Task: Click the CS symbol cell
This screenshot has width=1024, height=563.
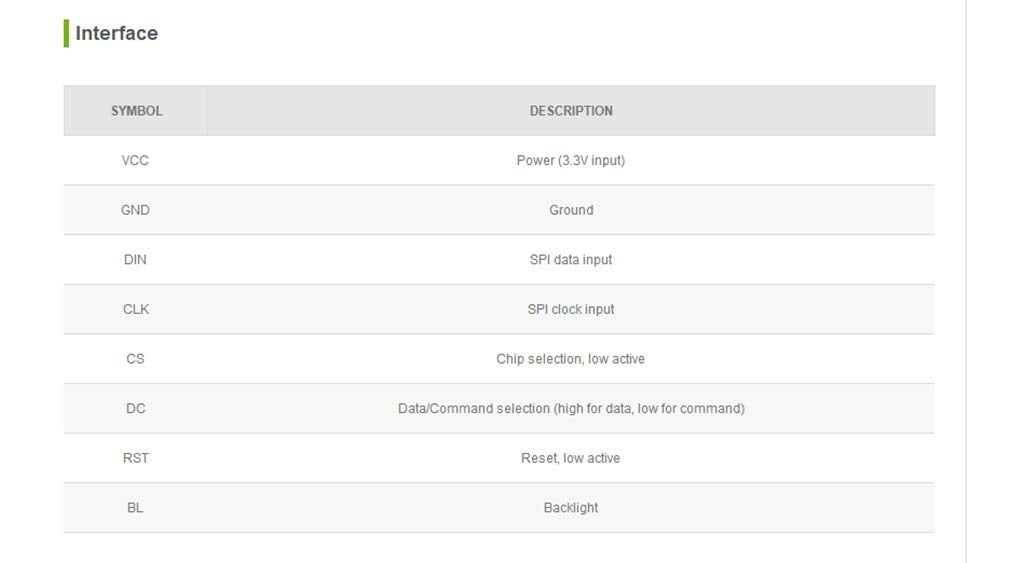Action: (x=135, y=359)
